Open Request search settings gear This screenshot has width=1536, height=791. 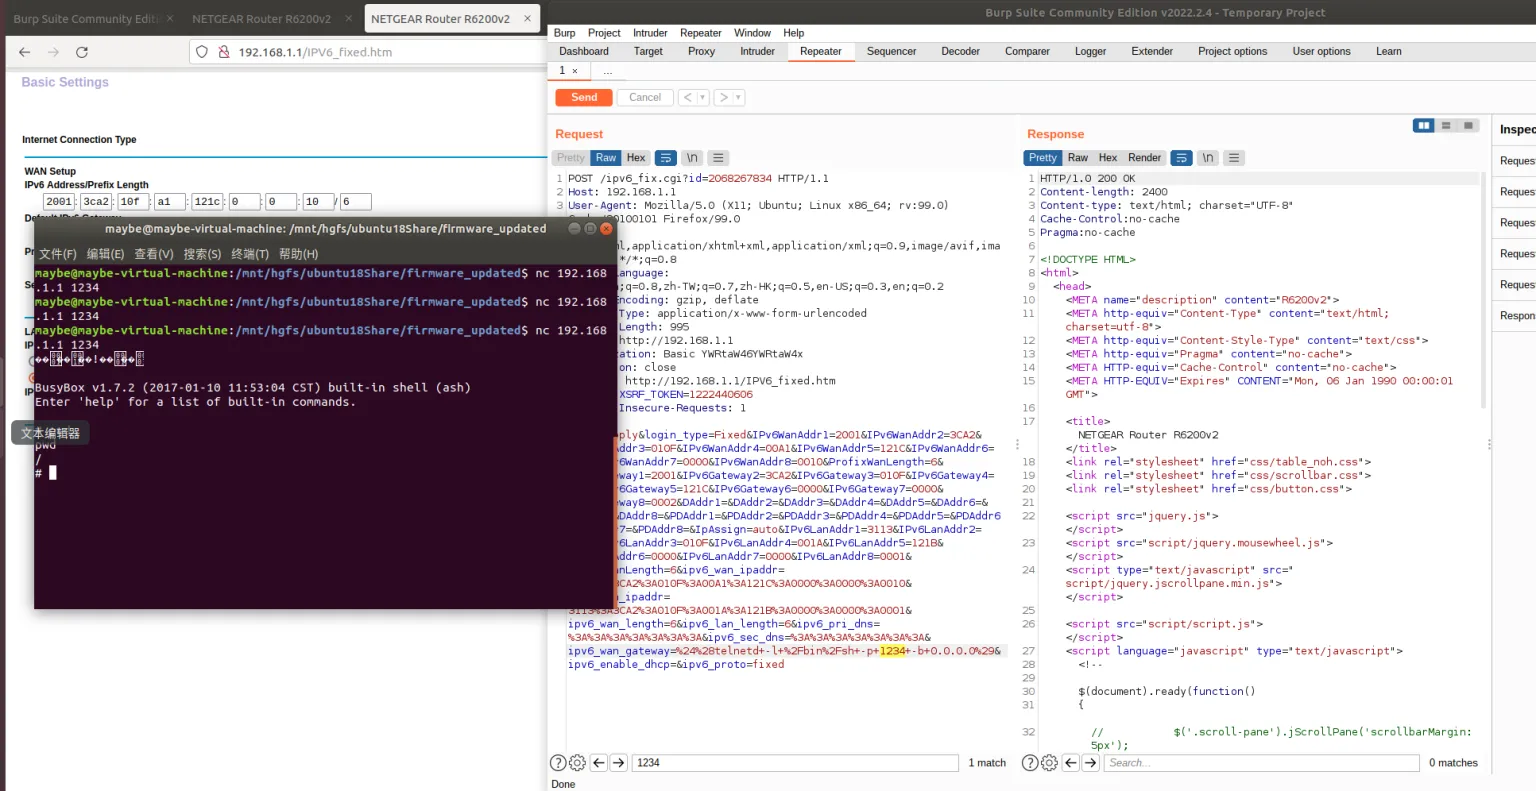577,763
